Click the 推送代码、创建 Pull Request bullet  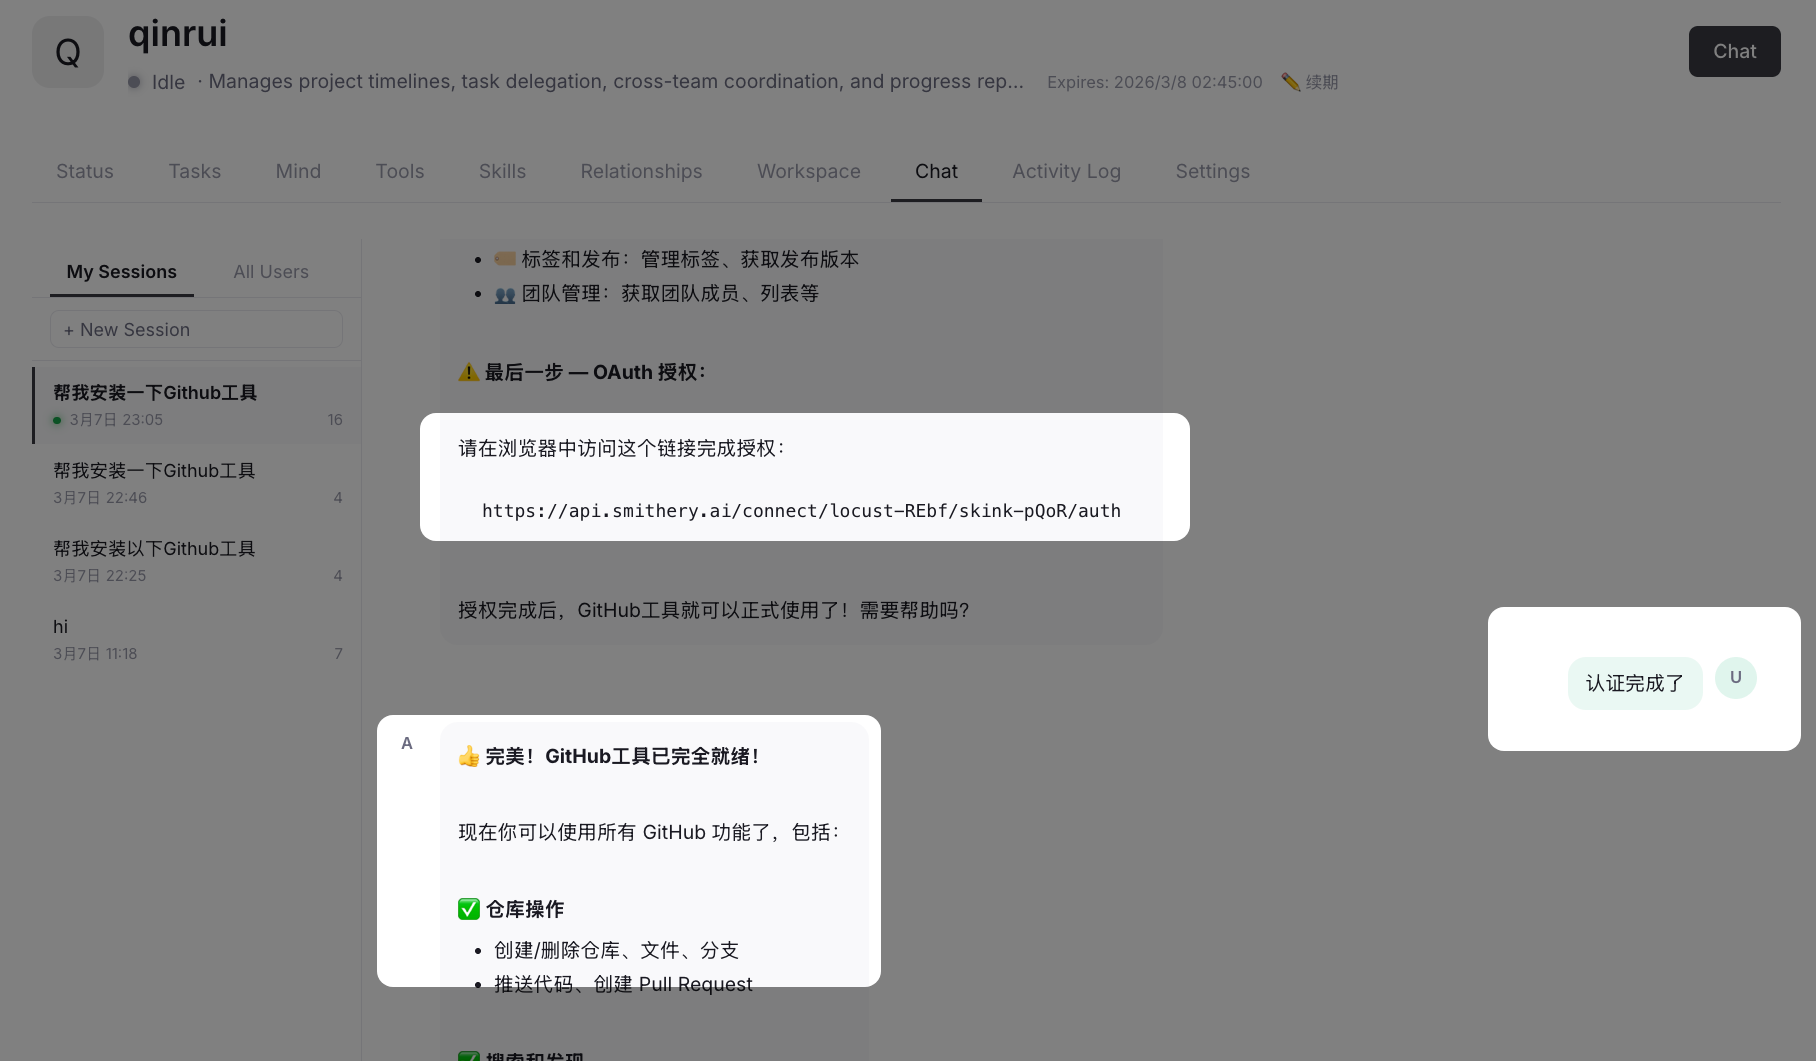(623, 984)
